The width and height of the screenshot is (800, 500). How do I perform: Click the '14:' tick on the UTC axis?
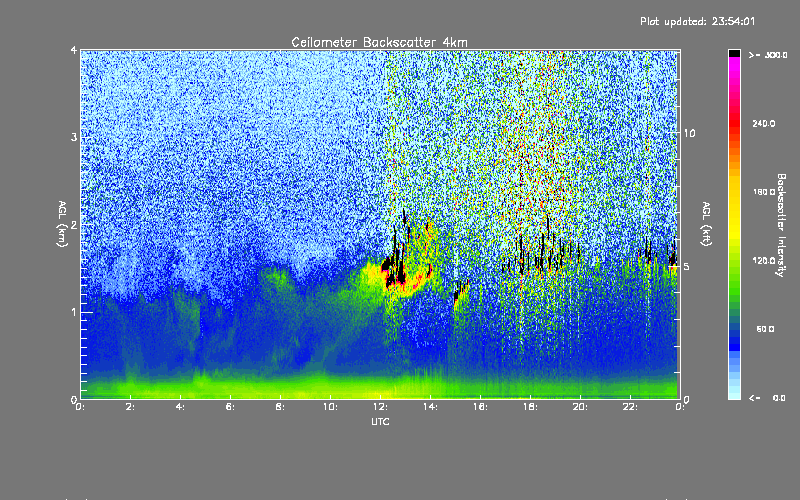[431, 407]
